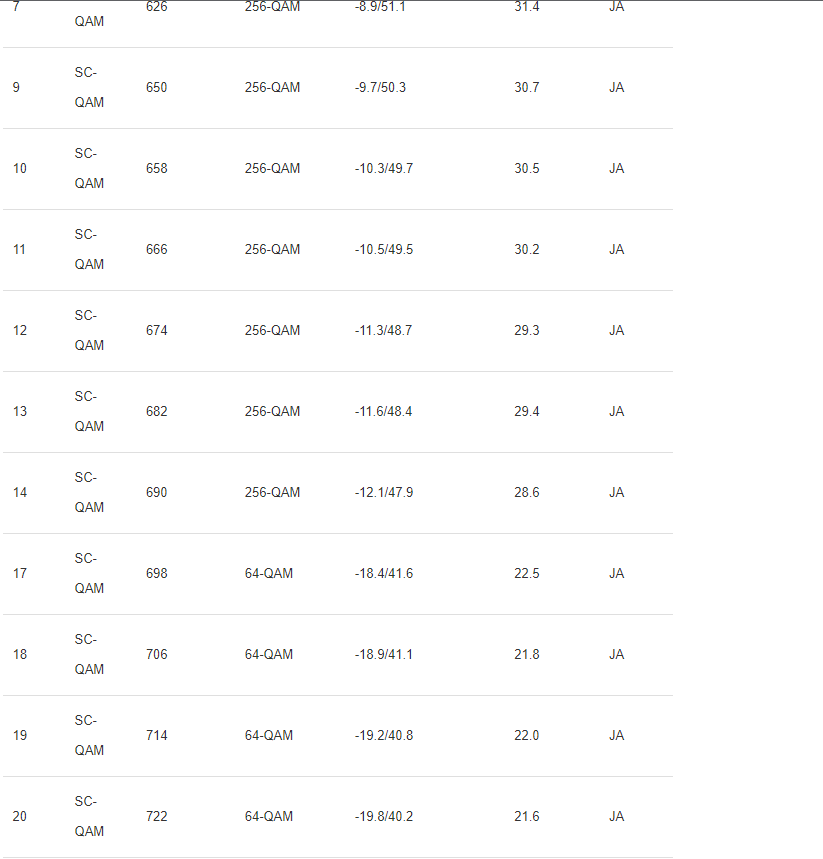Select SNR value 29.4
This screenshot has width=823, height=859.
[527, 412]
